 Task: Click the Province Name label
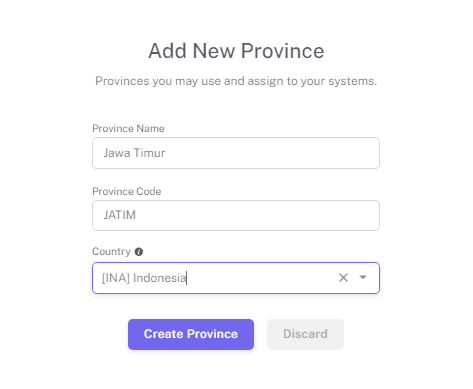click(128, 128)
